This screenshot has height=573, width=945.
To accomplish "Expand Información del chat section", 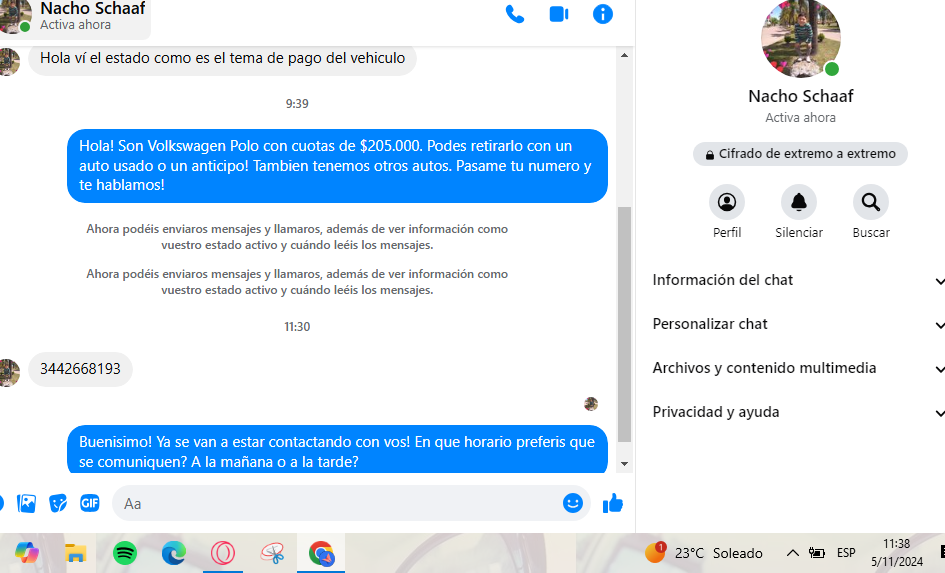I will (x=799, y=280).
